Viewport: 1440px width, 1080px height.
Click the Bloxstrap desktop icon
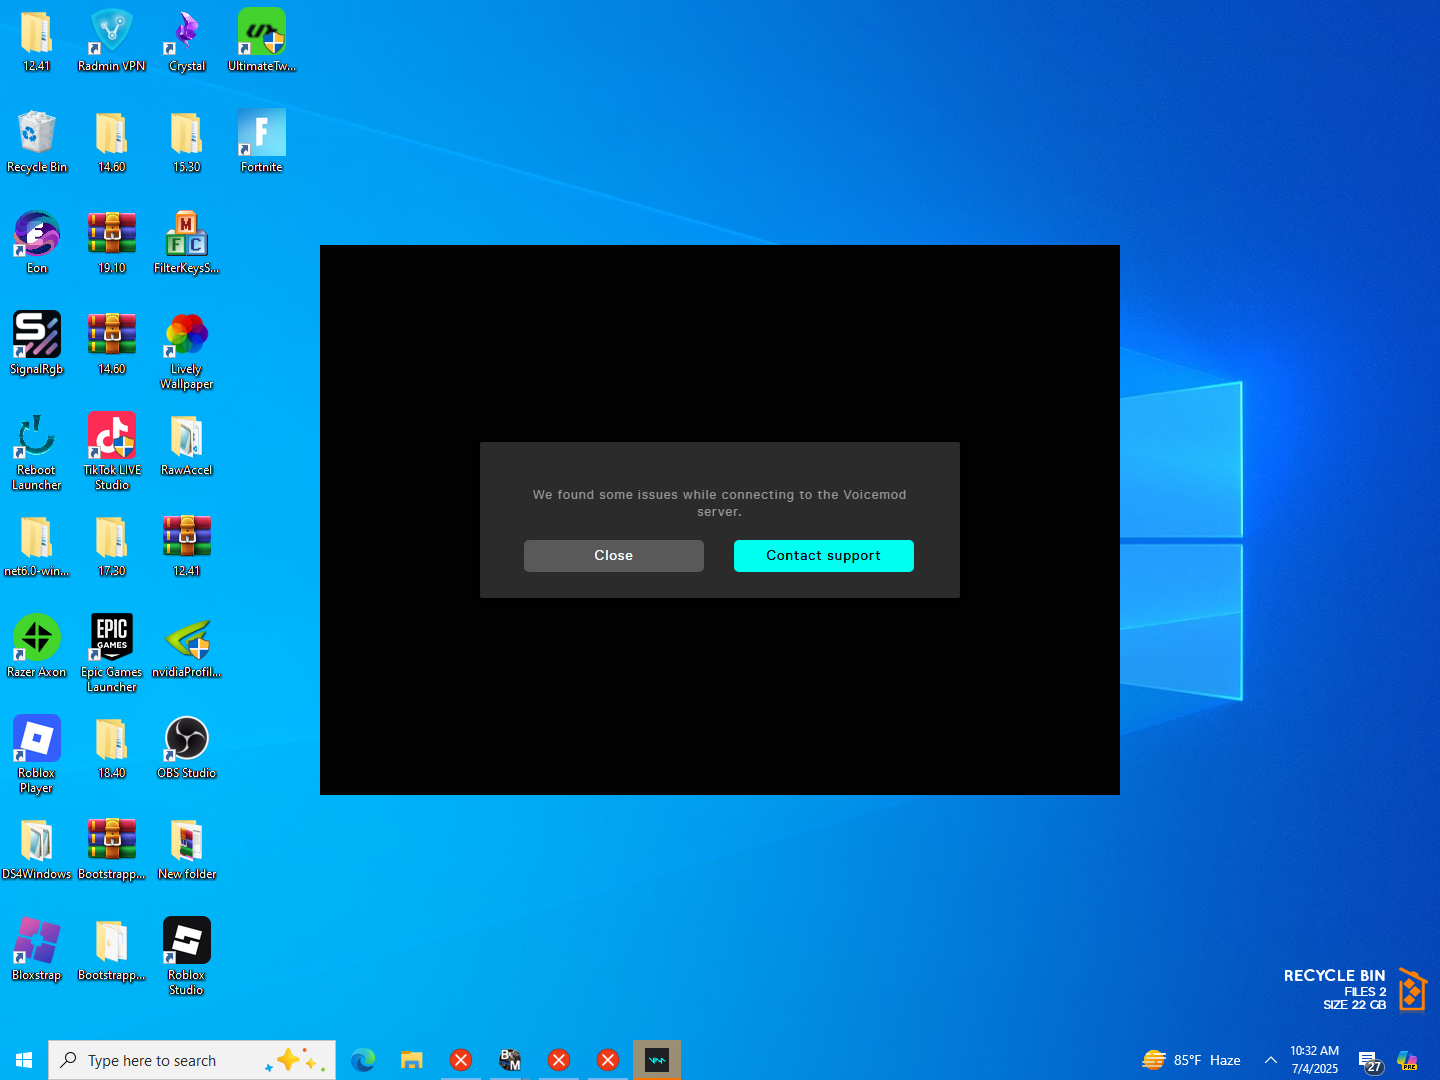click(x=37, y=942)
